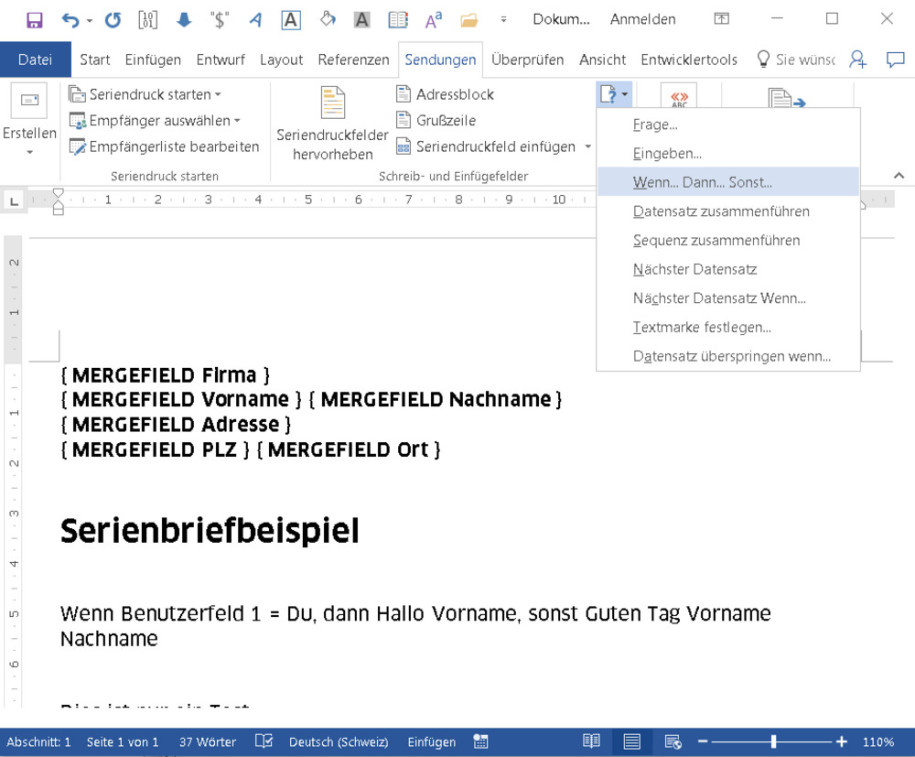Click the Aa change case icon
The width and height of the screenshot is (915, 757).
point(434,20)
